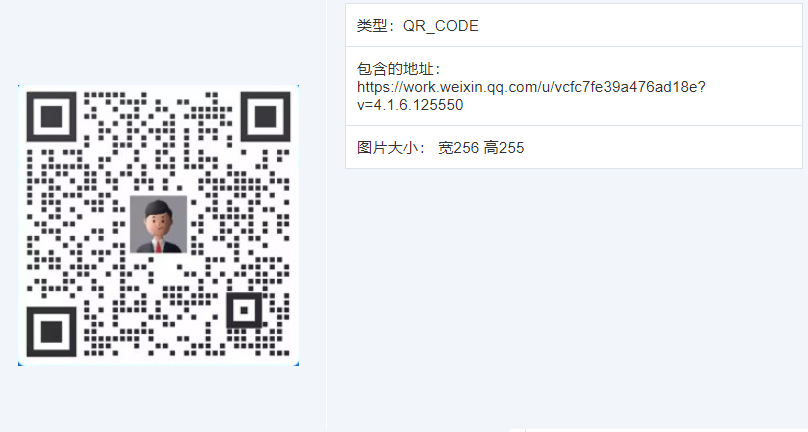Click the vertical divider beside the QR image

(327, 214)
